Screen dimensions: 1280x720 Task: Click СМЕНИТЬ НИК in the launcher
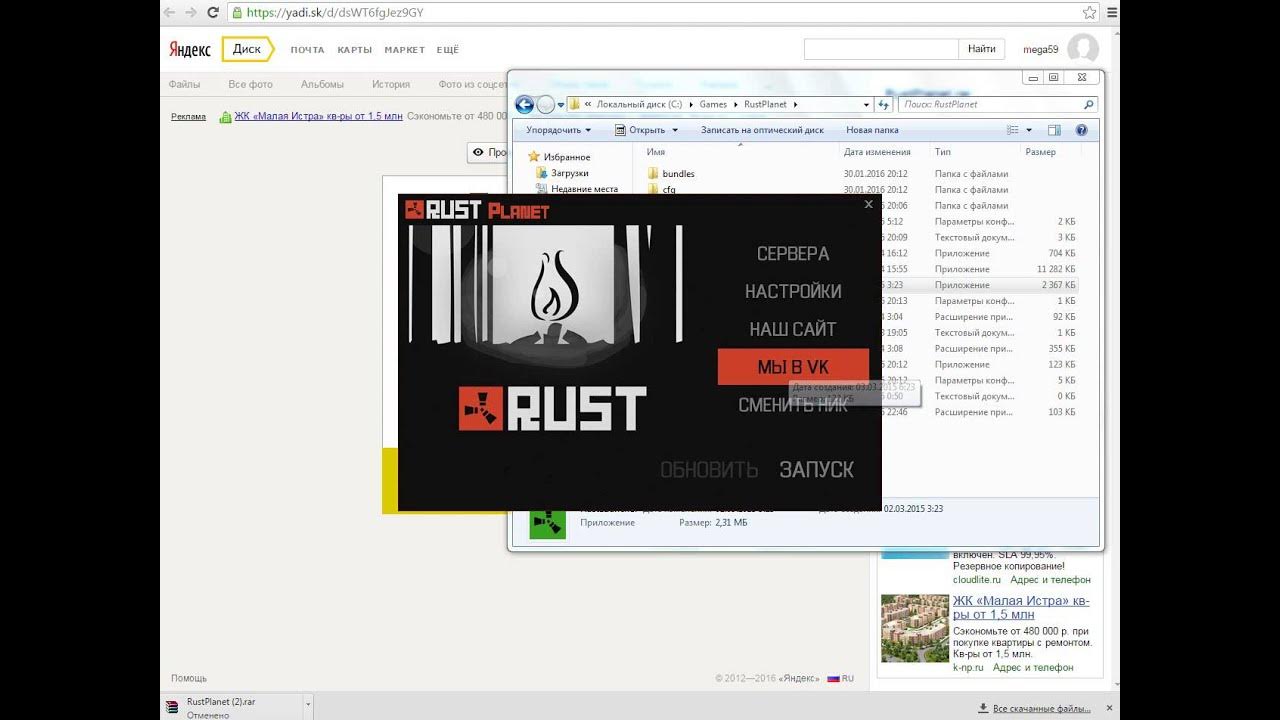[x=793, y=405]
